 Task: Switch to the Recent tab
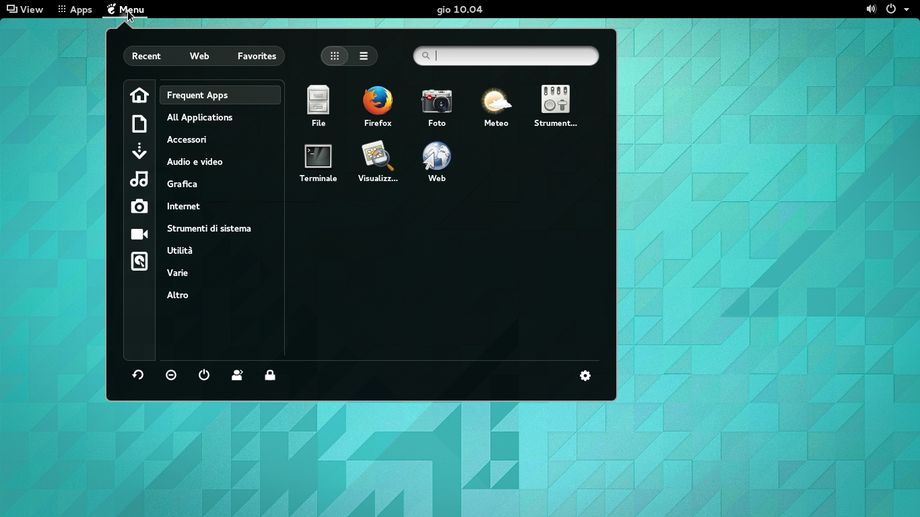(146, 56)
